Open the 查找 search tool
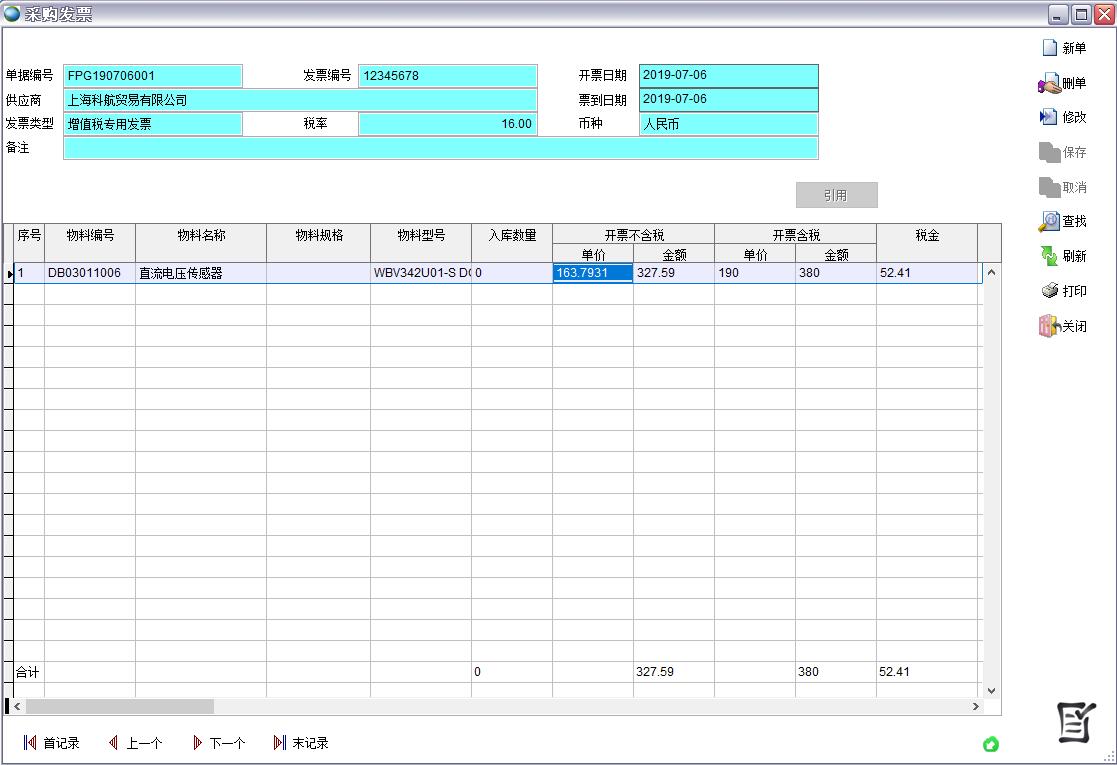The width and height of the screenshot is (1117, 765). 1050,221
